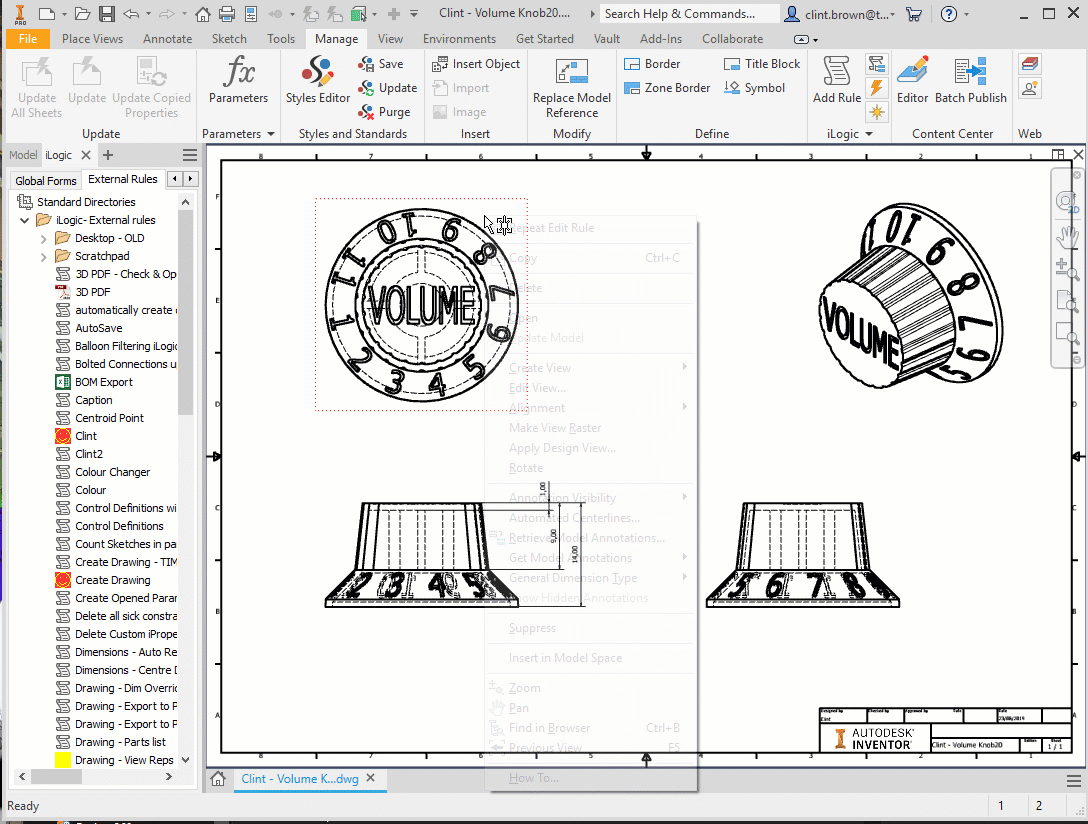Click Batch Publish in Content Center
Viewport: 1088px width, 824px height.
(970, 80)
